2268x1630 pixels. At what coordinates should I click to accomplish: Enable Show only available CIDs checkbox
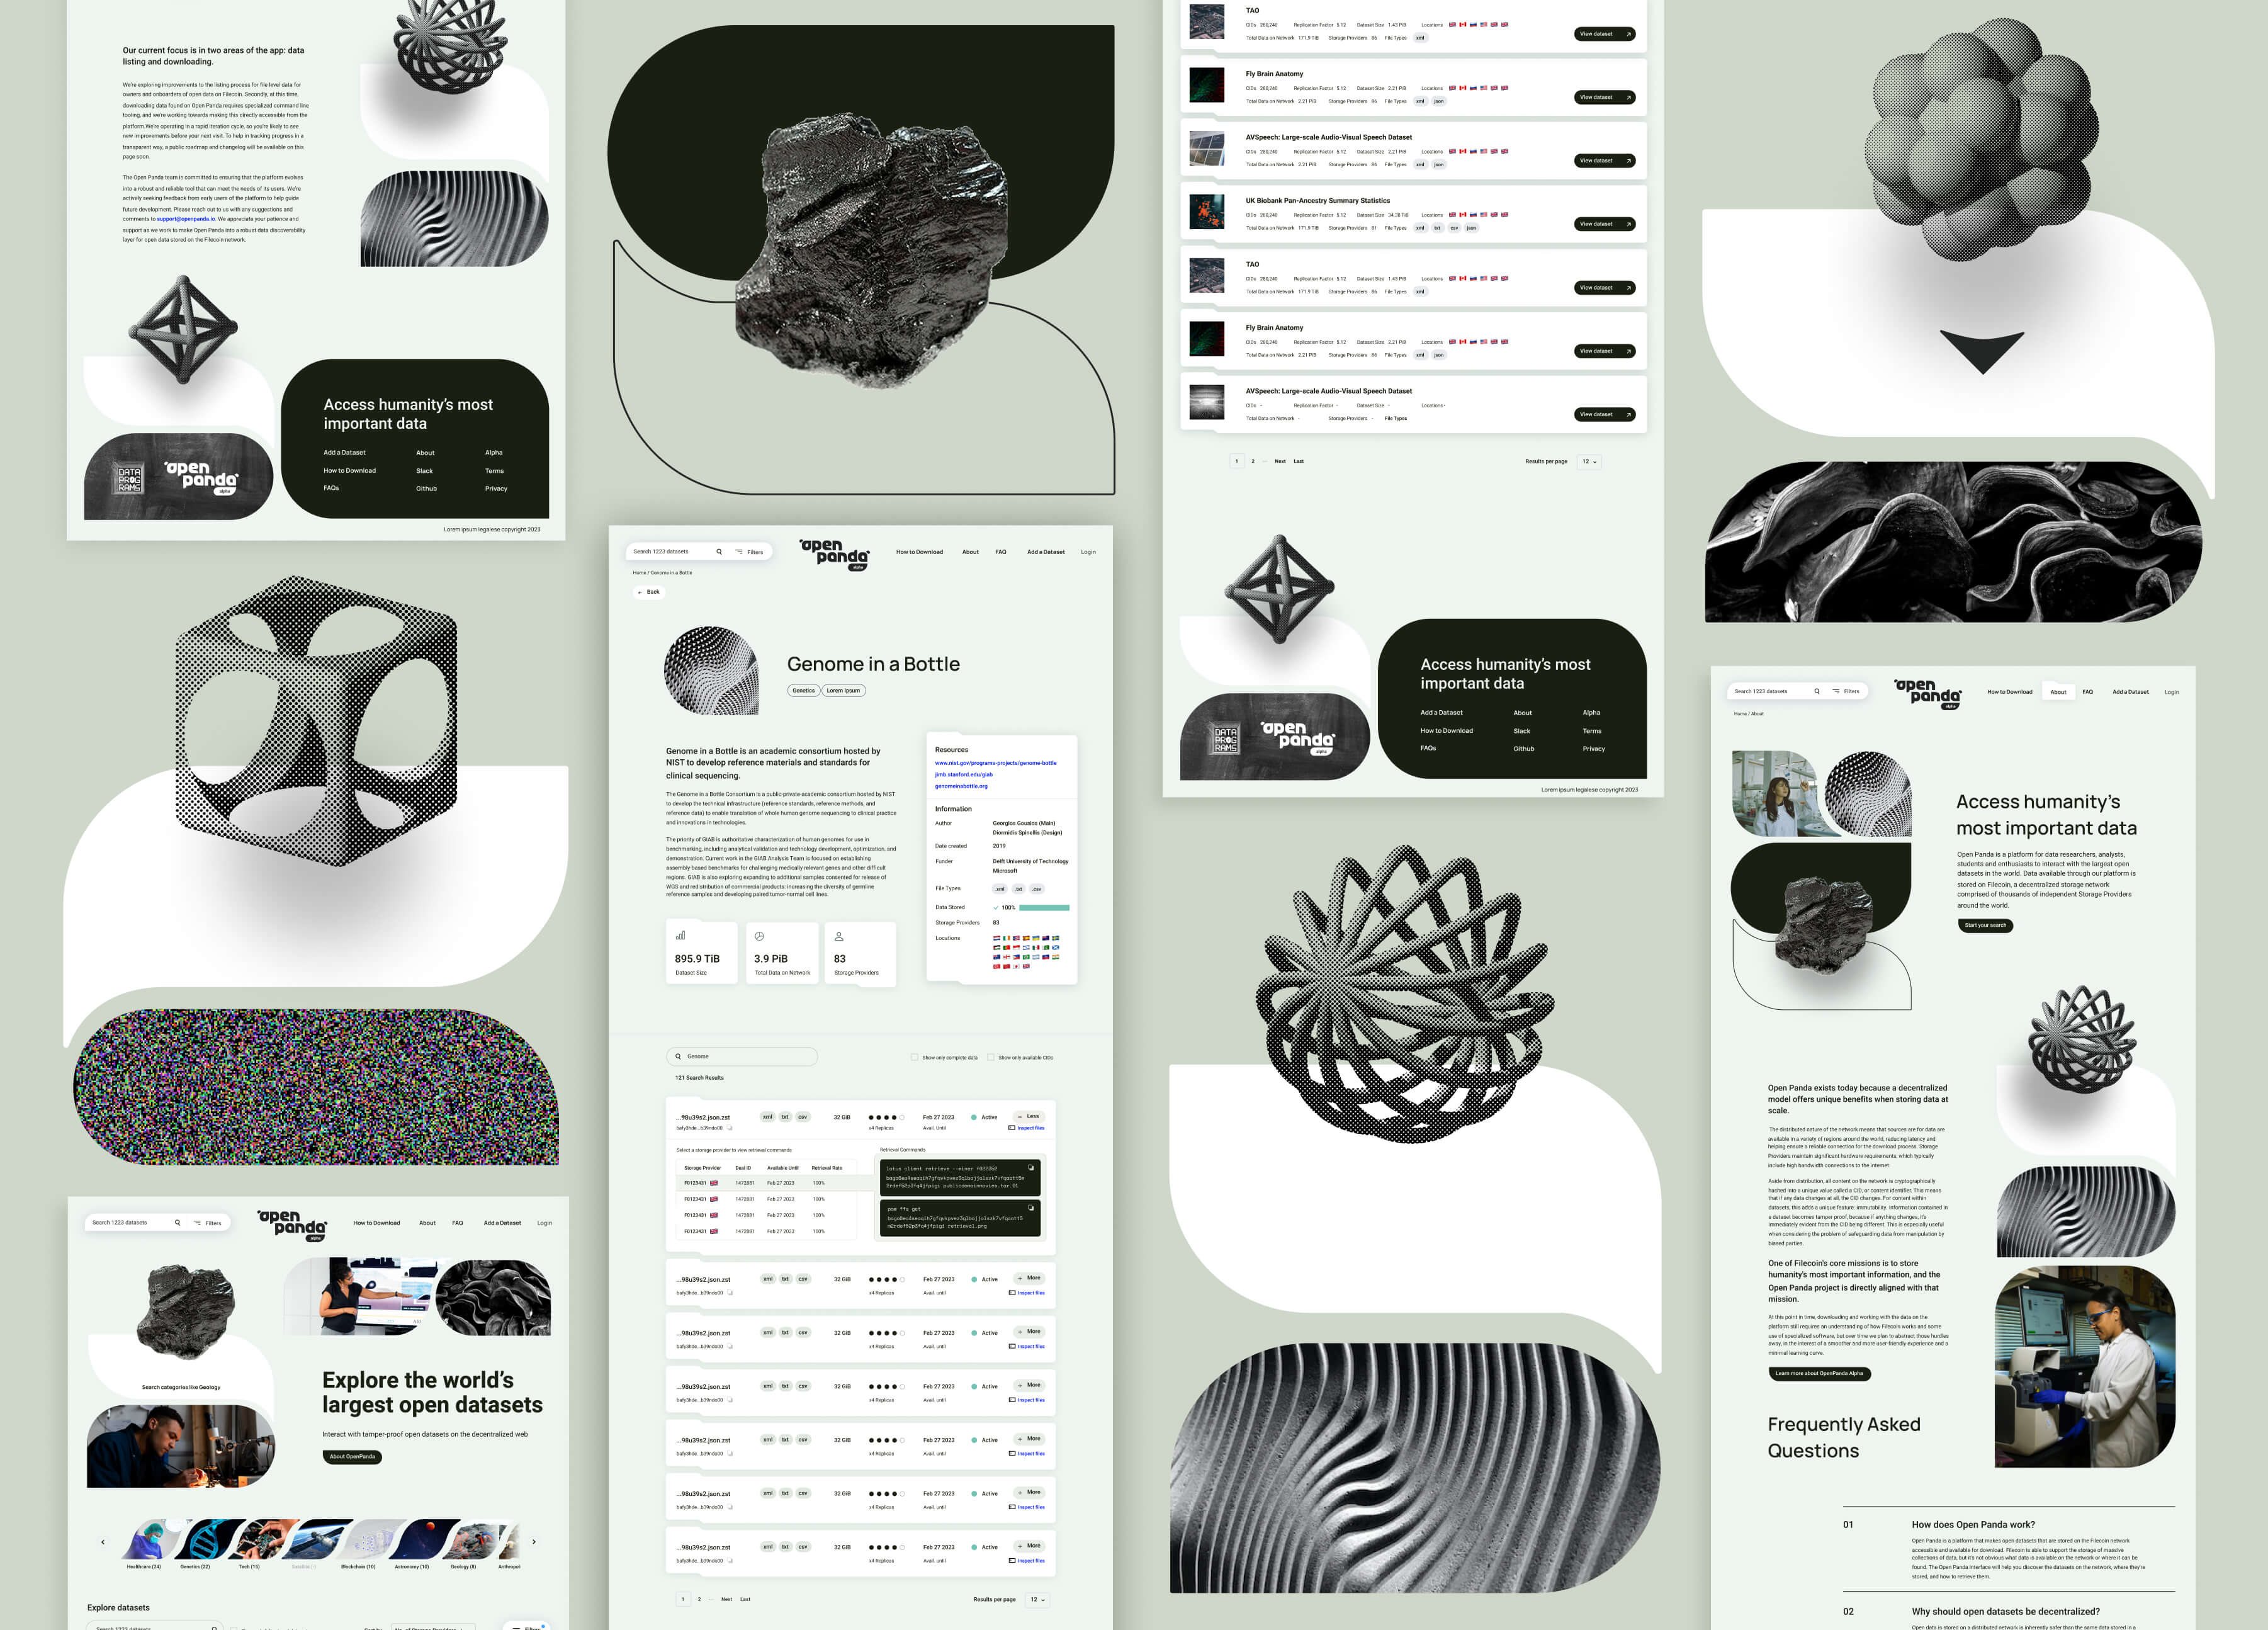point(990,1057)
